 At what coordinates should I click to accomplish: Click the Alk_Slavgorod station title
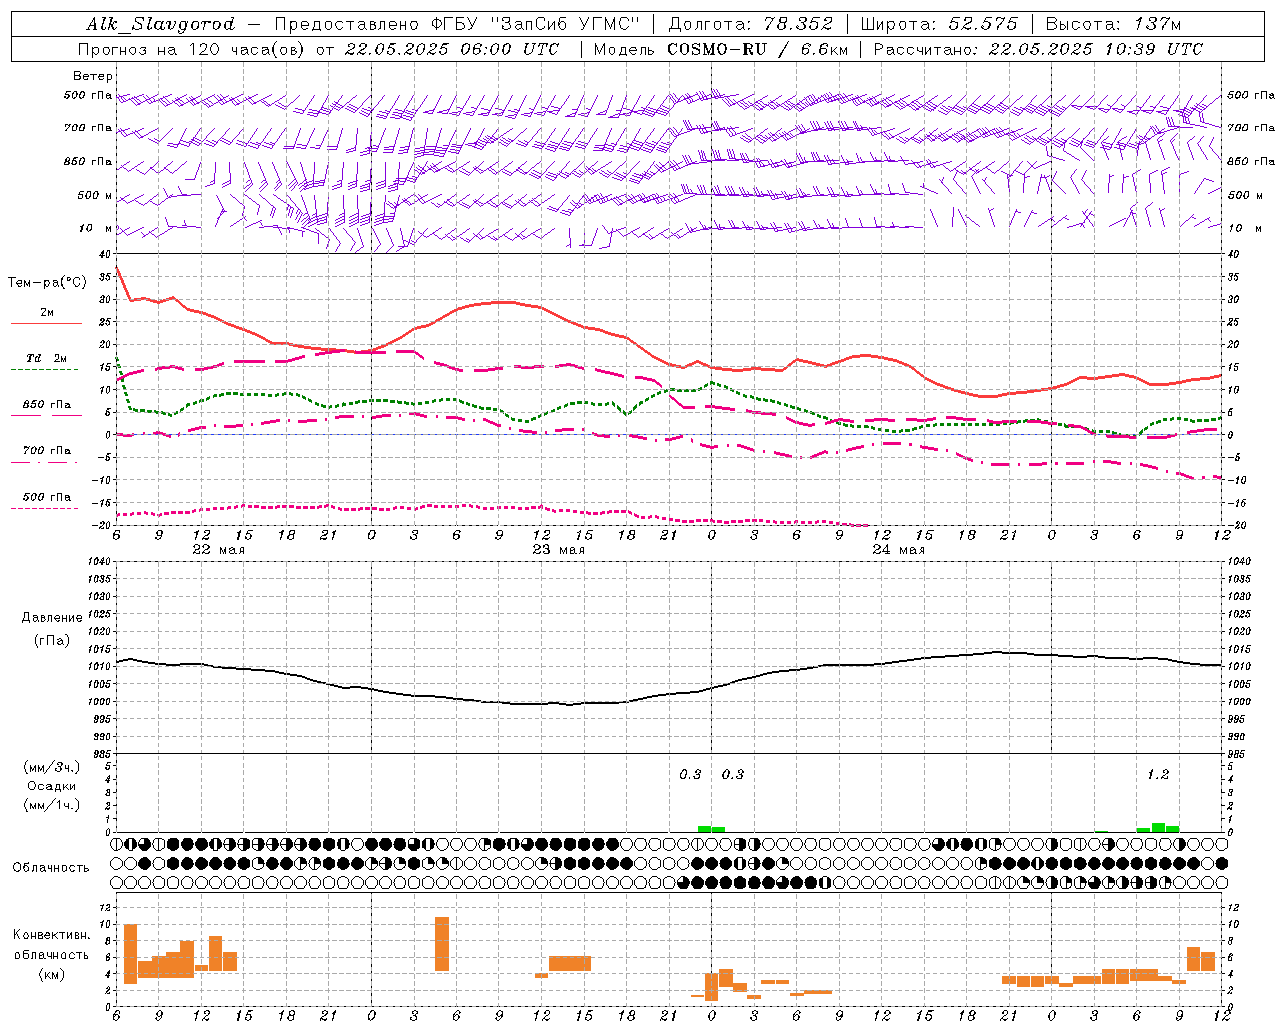coord(161,24)
